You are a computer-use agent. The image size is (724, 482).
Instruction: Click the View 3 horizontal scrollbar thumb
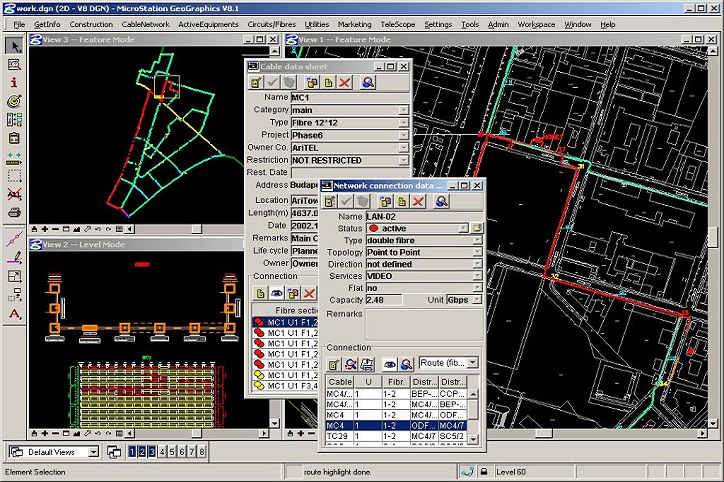(x=196, y=229)
